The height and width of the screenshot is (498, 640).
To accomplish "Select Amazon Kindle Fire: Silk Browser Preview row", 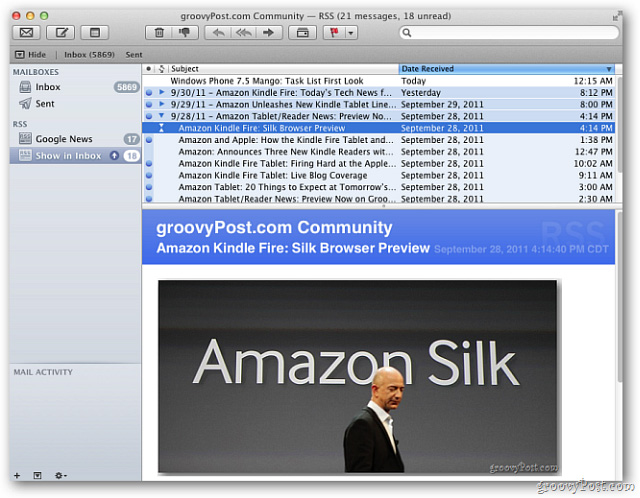I will click(x=378, y=128).
